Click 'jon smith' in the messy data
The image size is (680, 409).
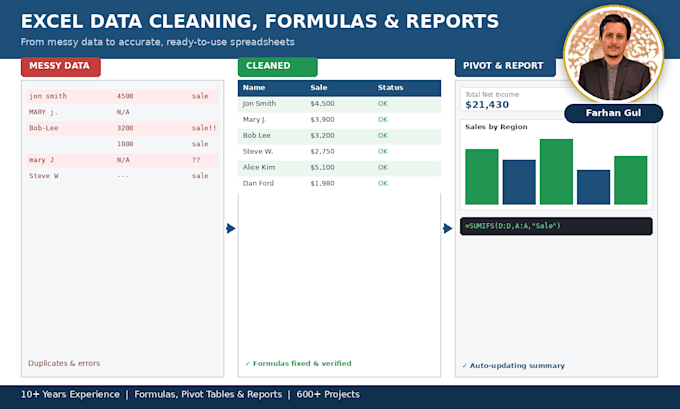[x=48, y=96]
